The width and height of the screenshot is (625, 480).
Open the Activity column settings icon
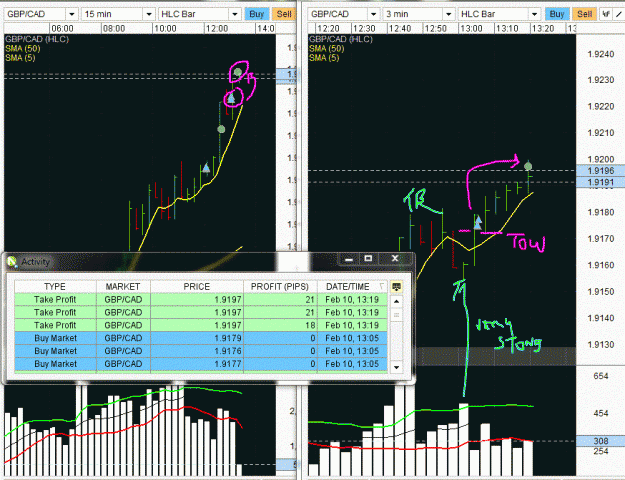(396, 287)
